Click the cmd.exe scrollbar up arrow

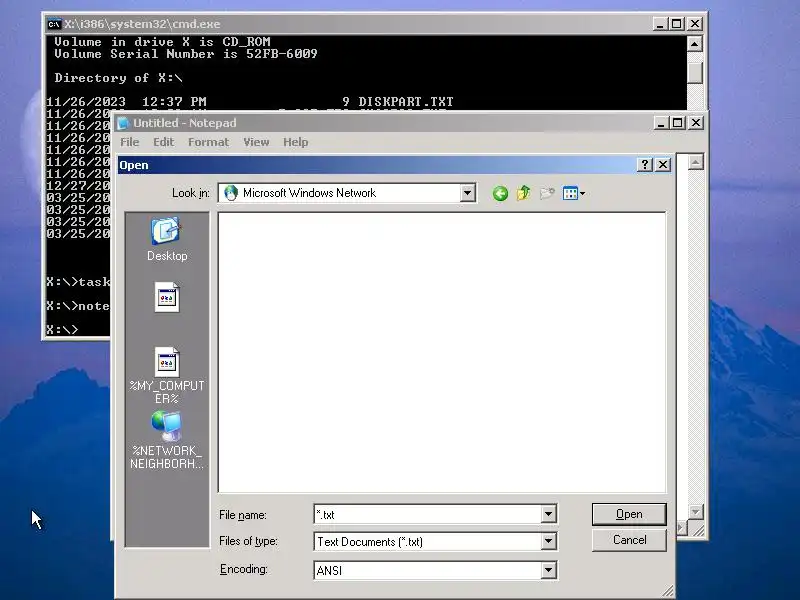694,44
